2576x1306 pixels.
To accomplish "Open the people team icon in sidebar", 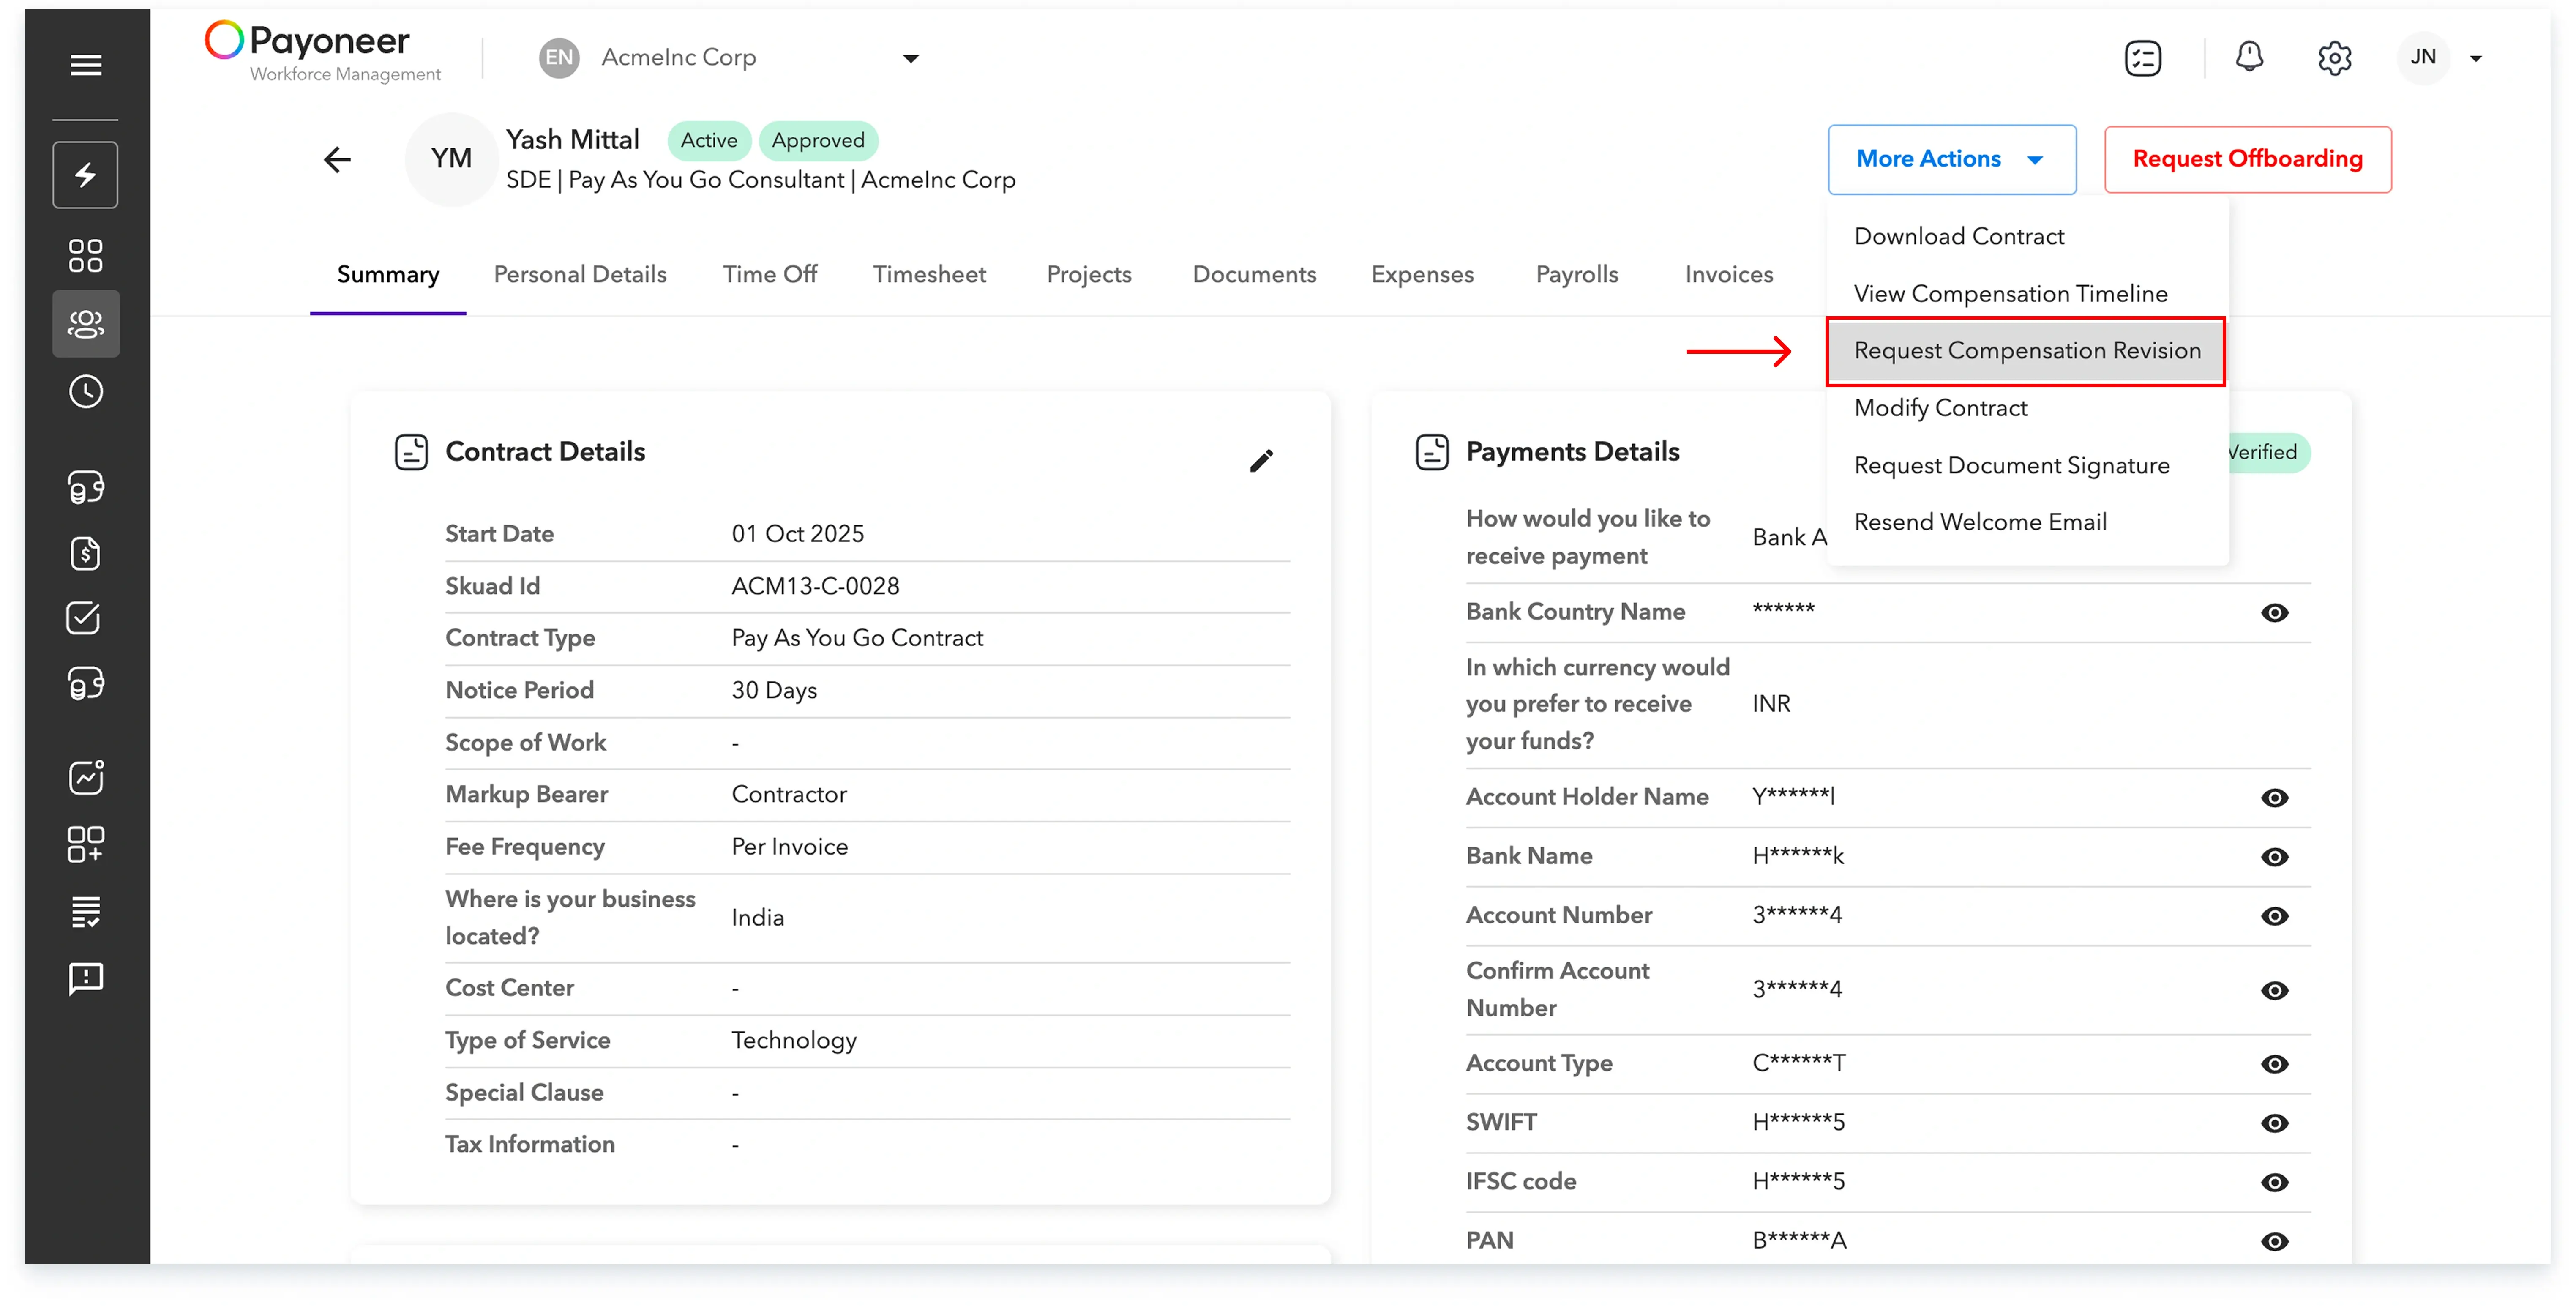I will pyautogui.click(x=86, y=323).
